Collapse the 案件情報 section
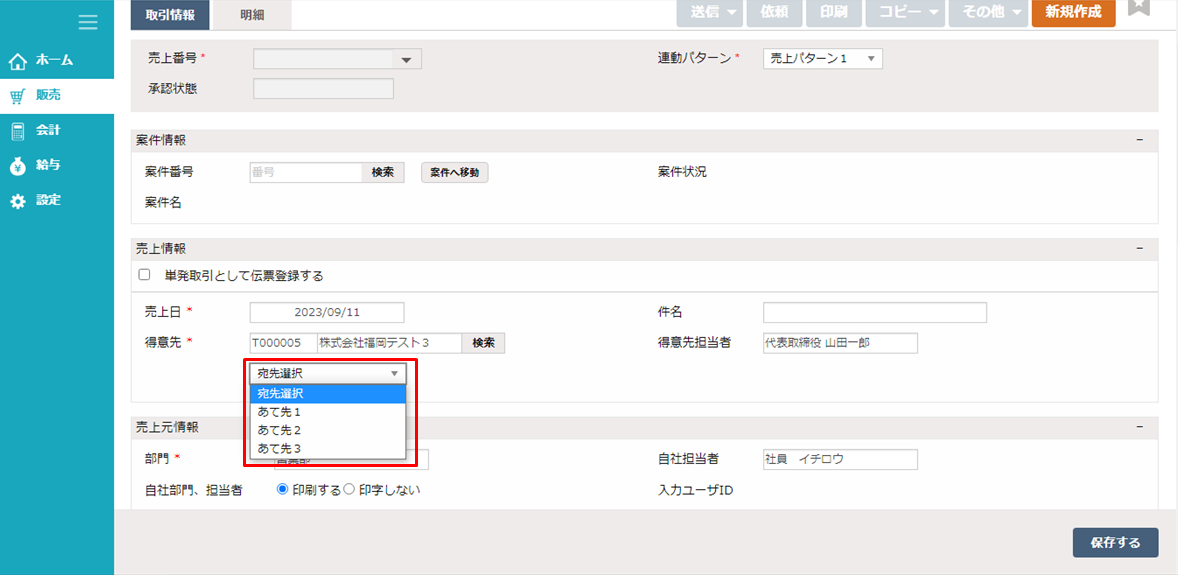The width and height of the screenshot is (1178, 575). [x=1139, y=140]
